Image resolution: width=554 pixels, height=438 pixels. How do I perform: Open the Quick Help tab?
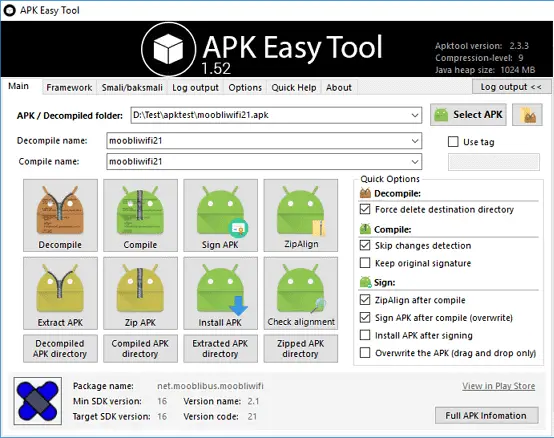pyautogui.click(x=294, y=88)
